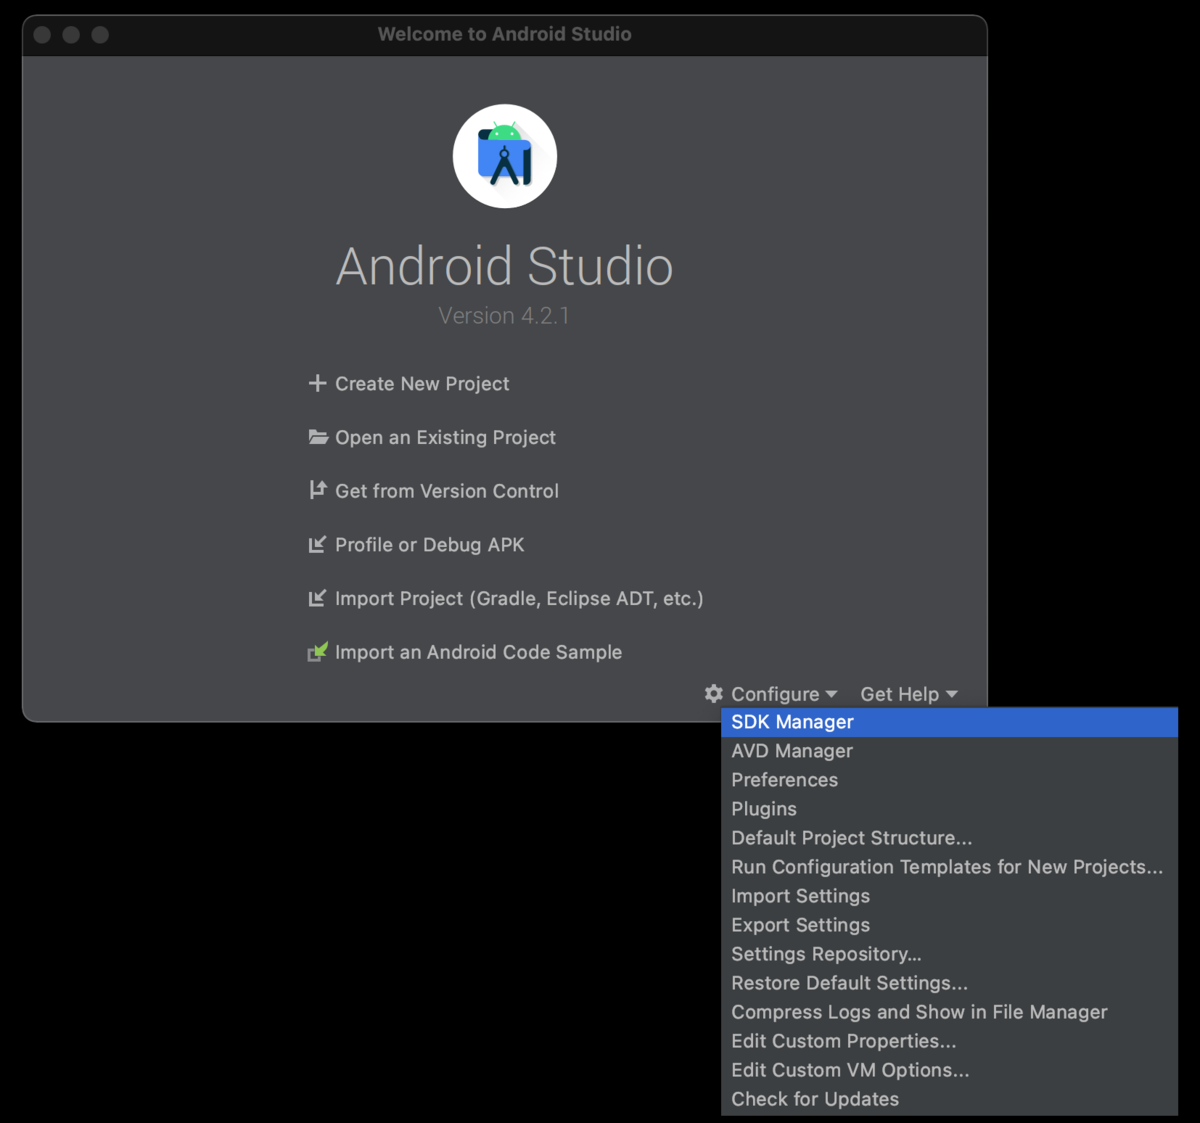The height and width of the screenshot is (1123, 1200).
Task: Select Check for Updates
Action: tap(949, 1099)
